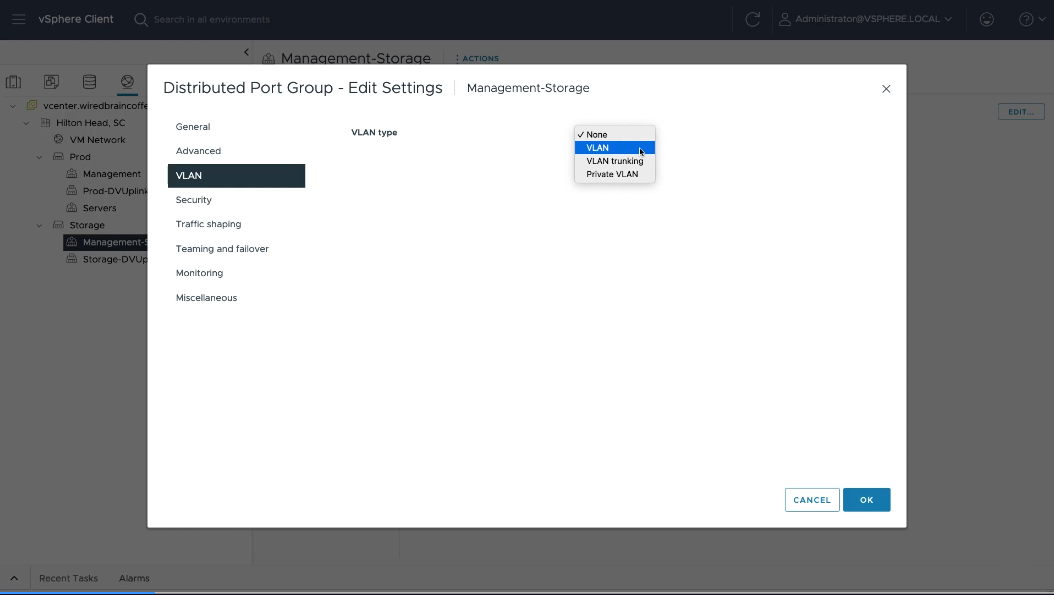
Task: Go to Teaming and failover section
Action: pos(222,249)
